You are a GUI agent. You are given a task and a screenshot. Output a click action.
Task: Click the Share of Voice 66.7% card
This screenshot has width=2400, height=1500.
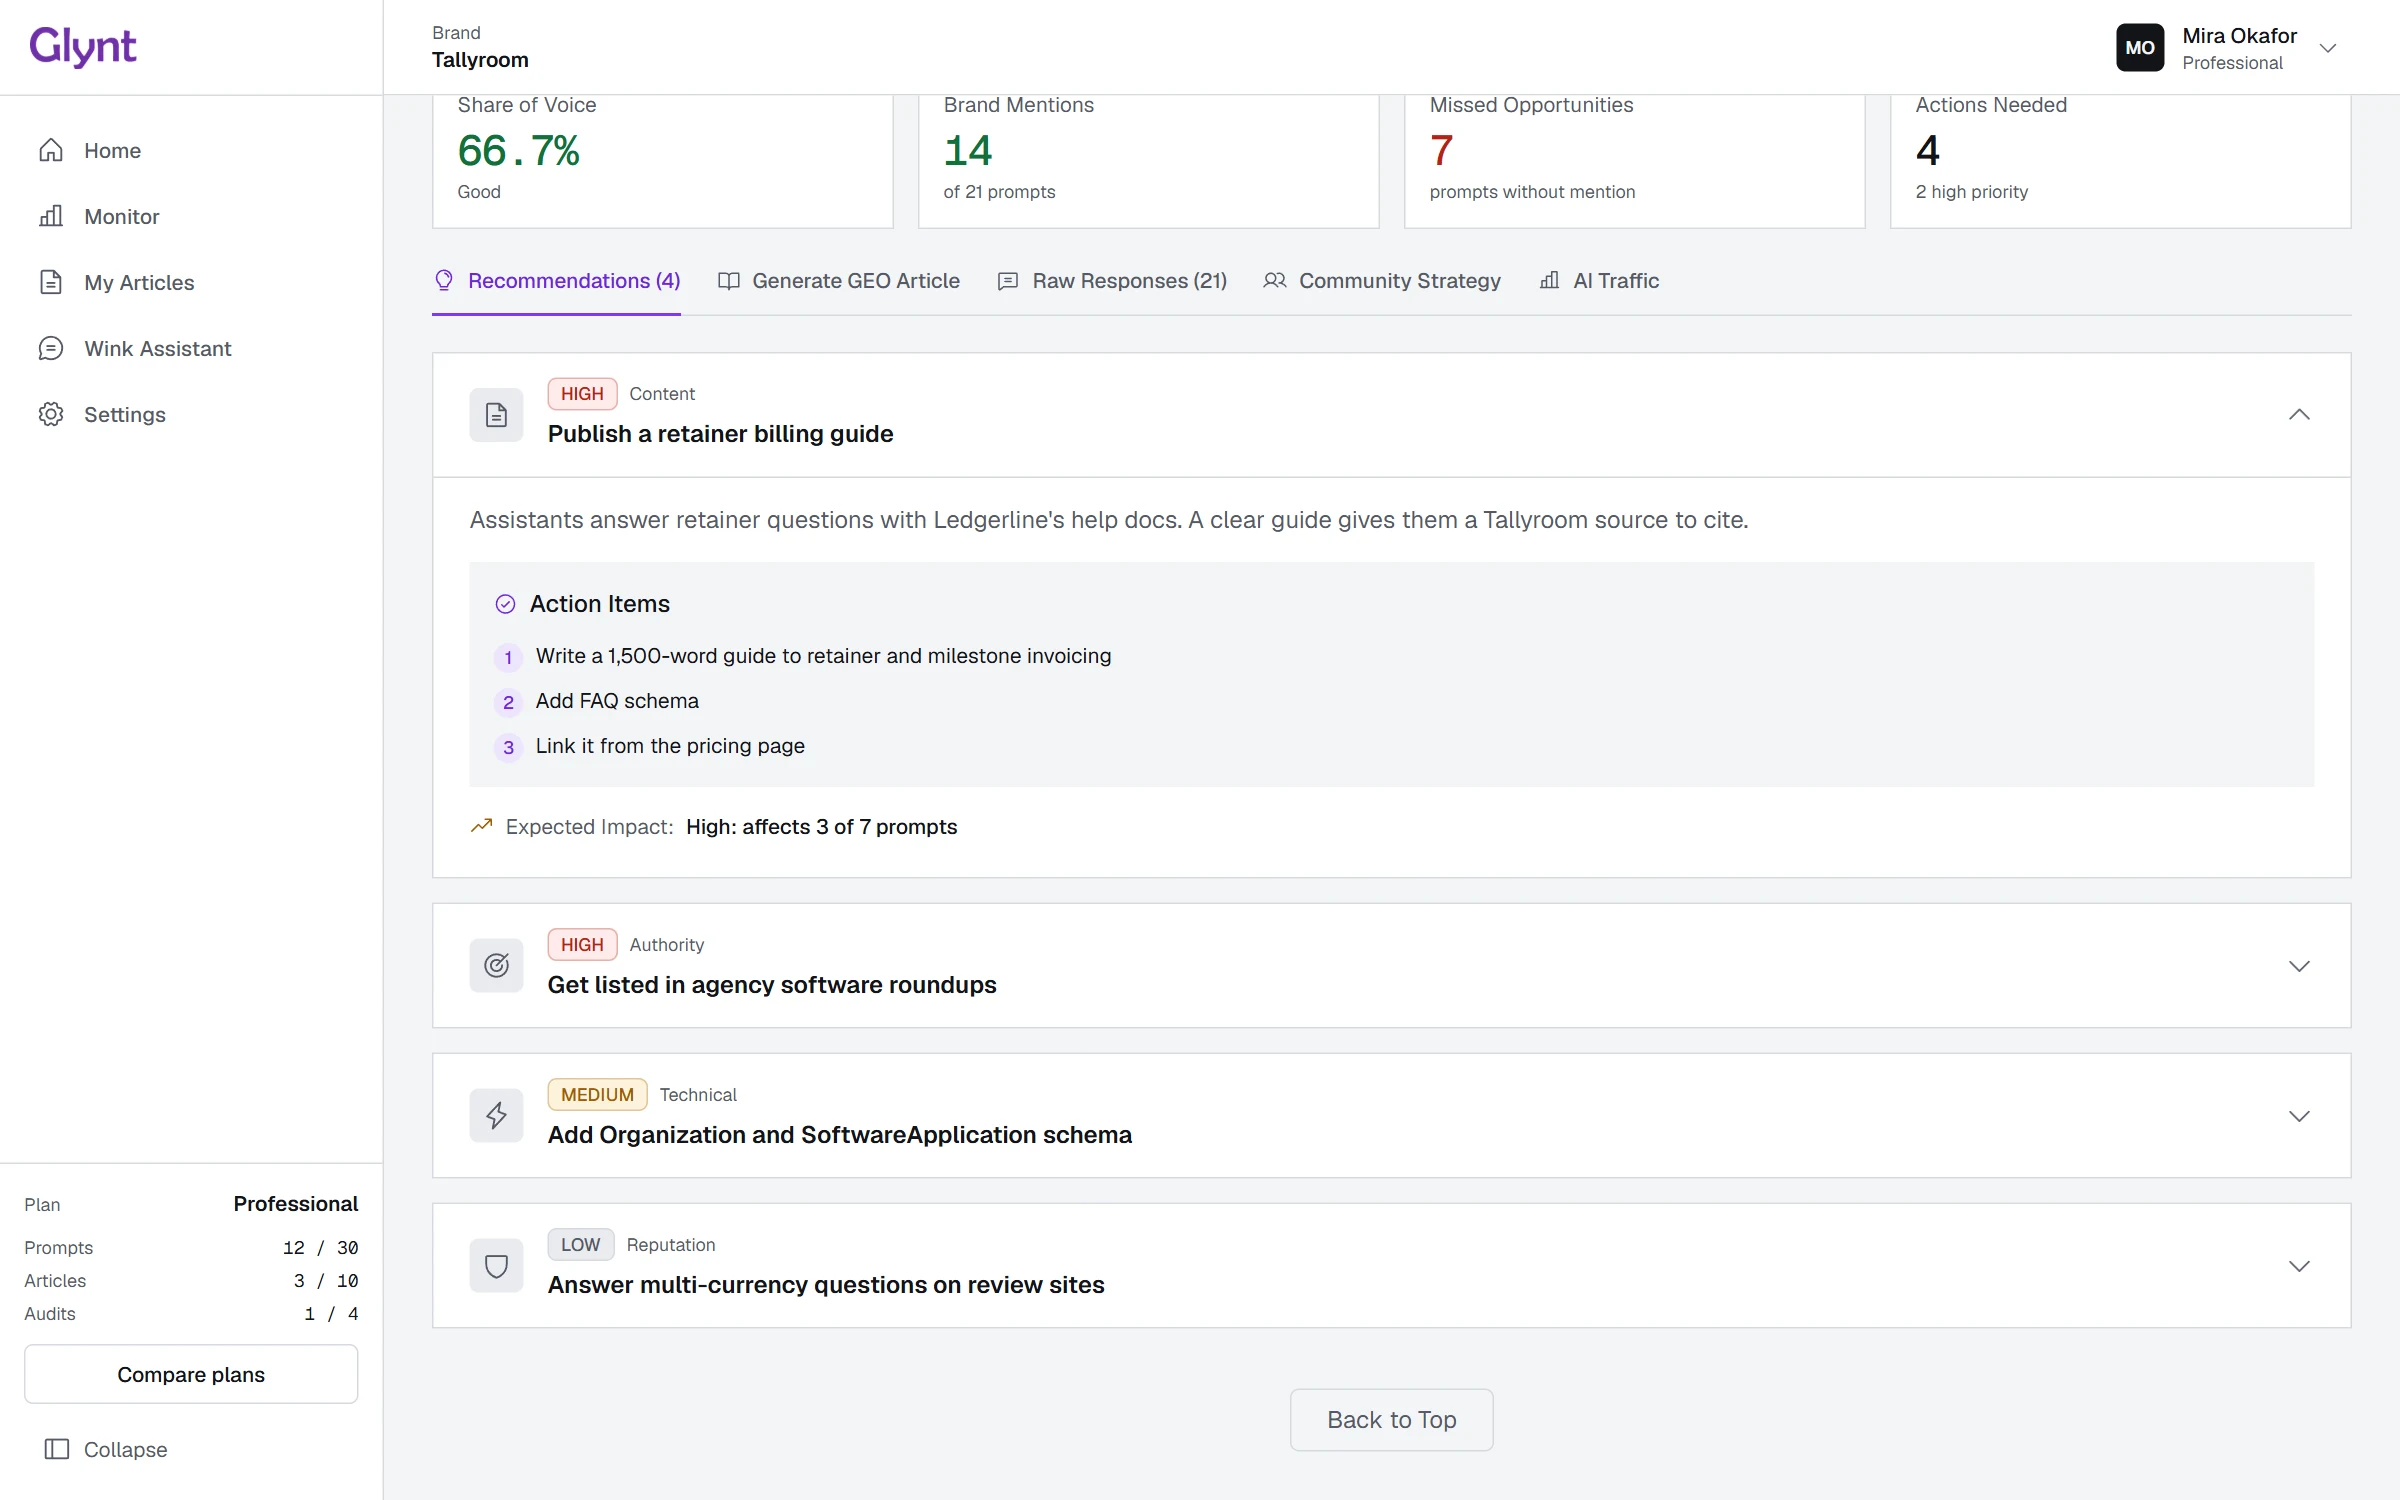662,160
